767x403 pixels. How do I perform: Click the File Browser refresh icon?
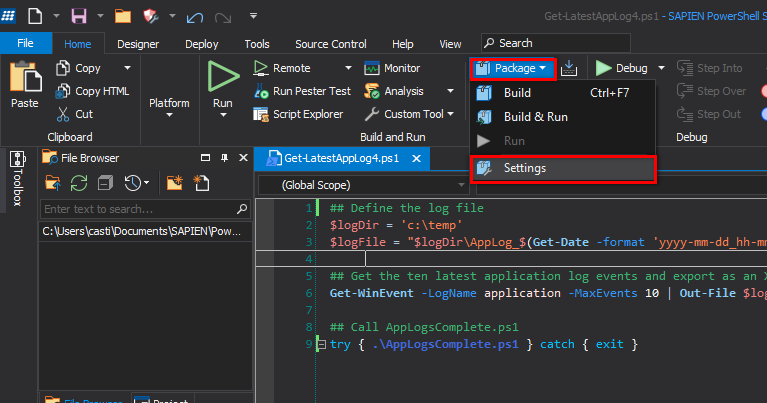[79, 183]
